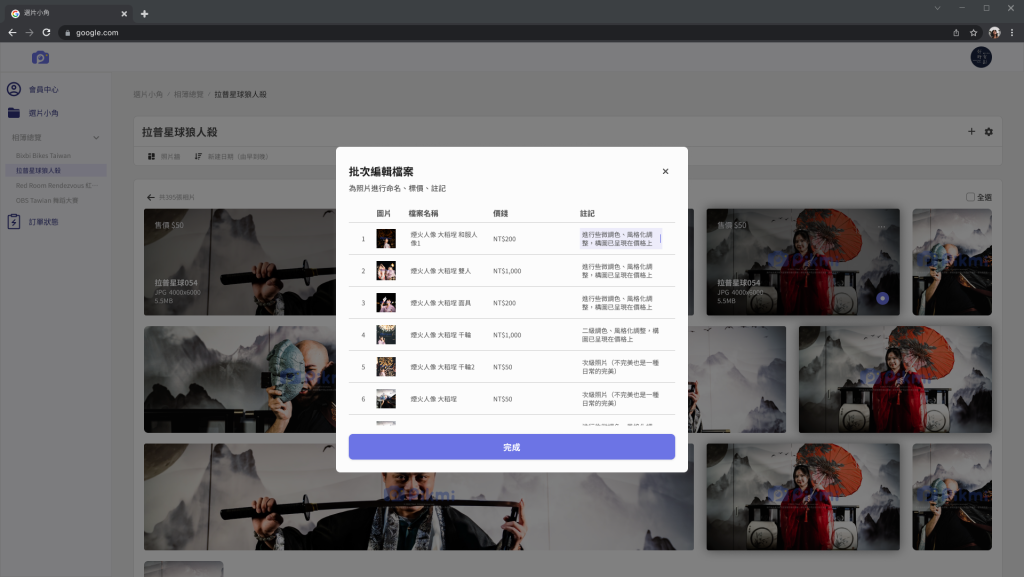
Task: Click the plus icon to add photos
Action: click(971, 132)
